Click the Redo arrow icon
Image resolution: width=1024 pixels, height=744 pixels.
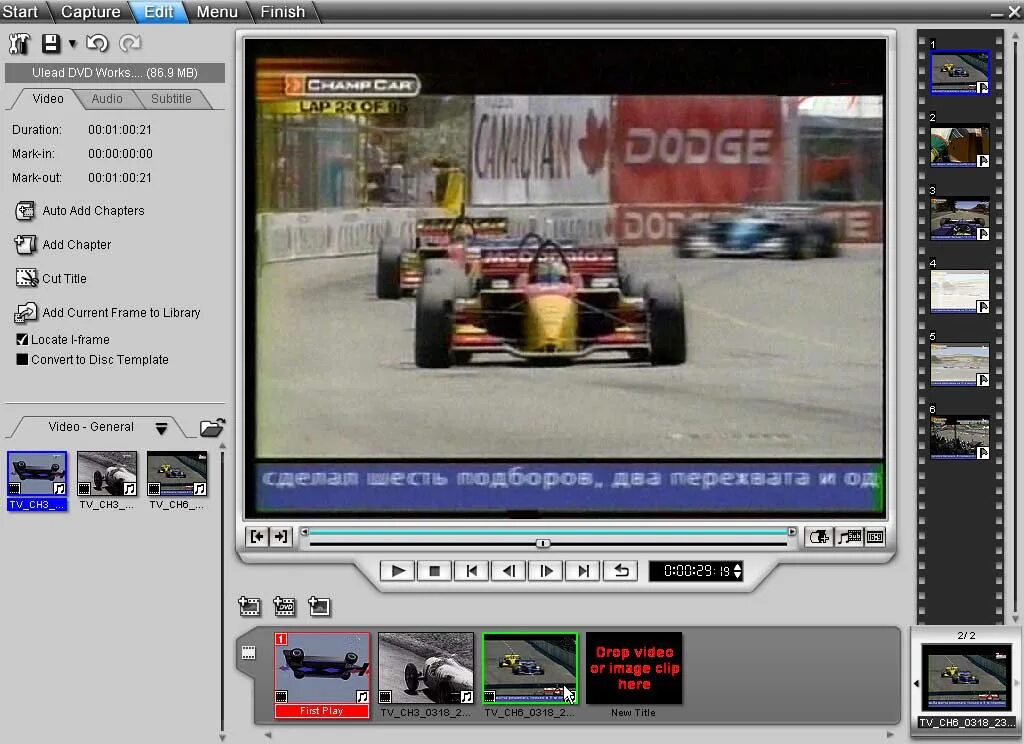(x=129, y=44)
